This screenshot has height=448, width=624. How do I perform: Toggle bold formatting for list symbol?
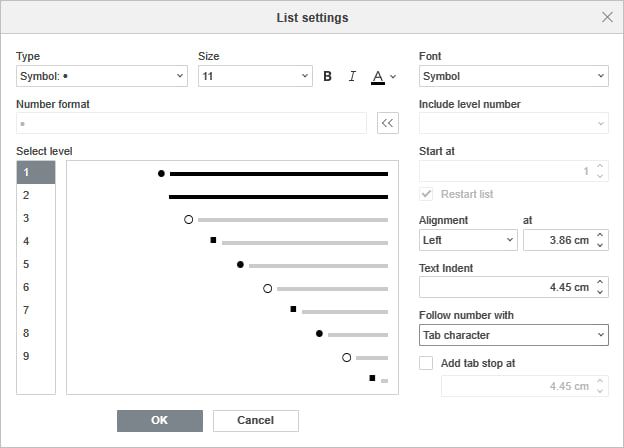pos(327,76)
